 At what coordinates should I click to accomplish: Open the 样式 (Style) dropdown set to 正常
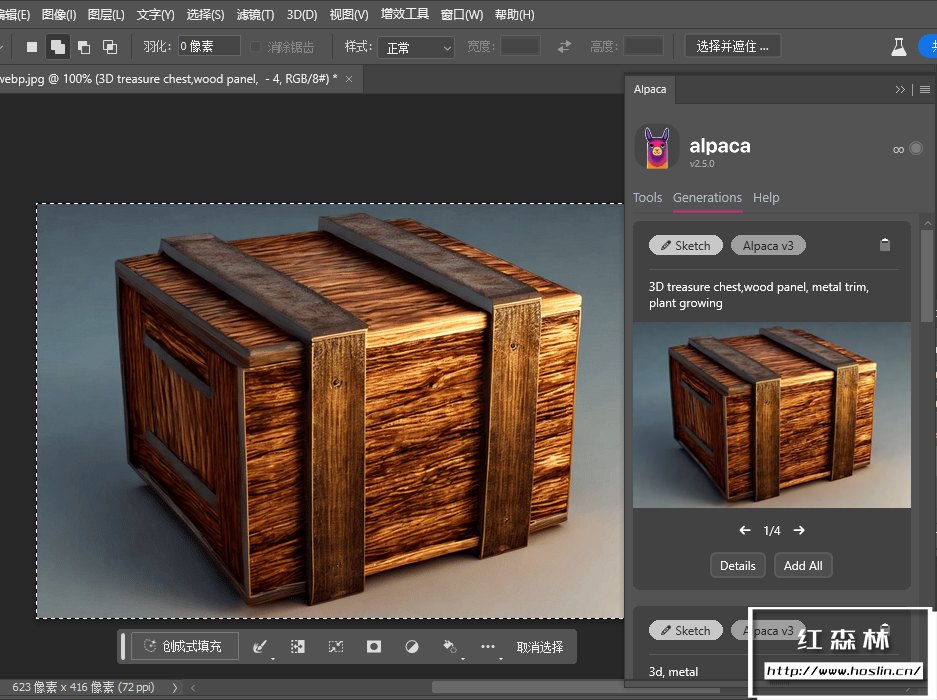[x=418, y=47]
